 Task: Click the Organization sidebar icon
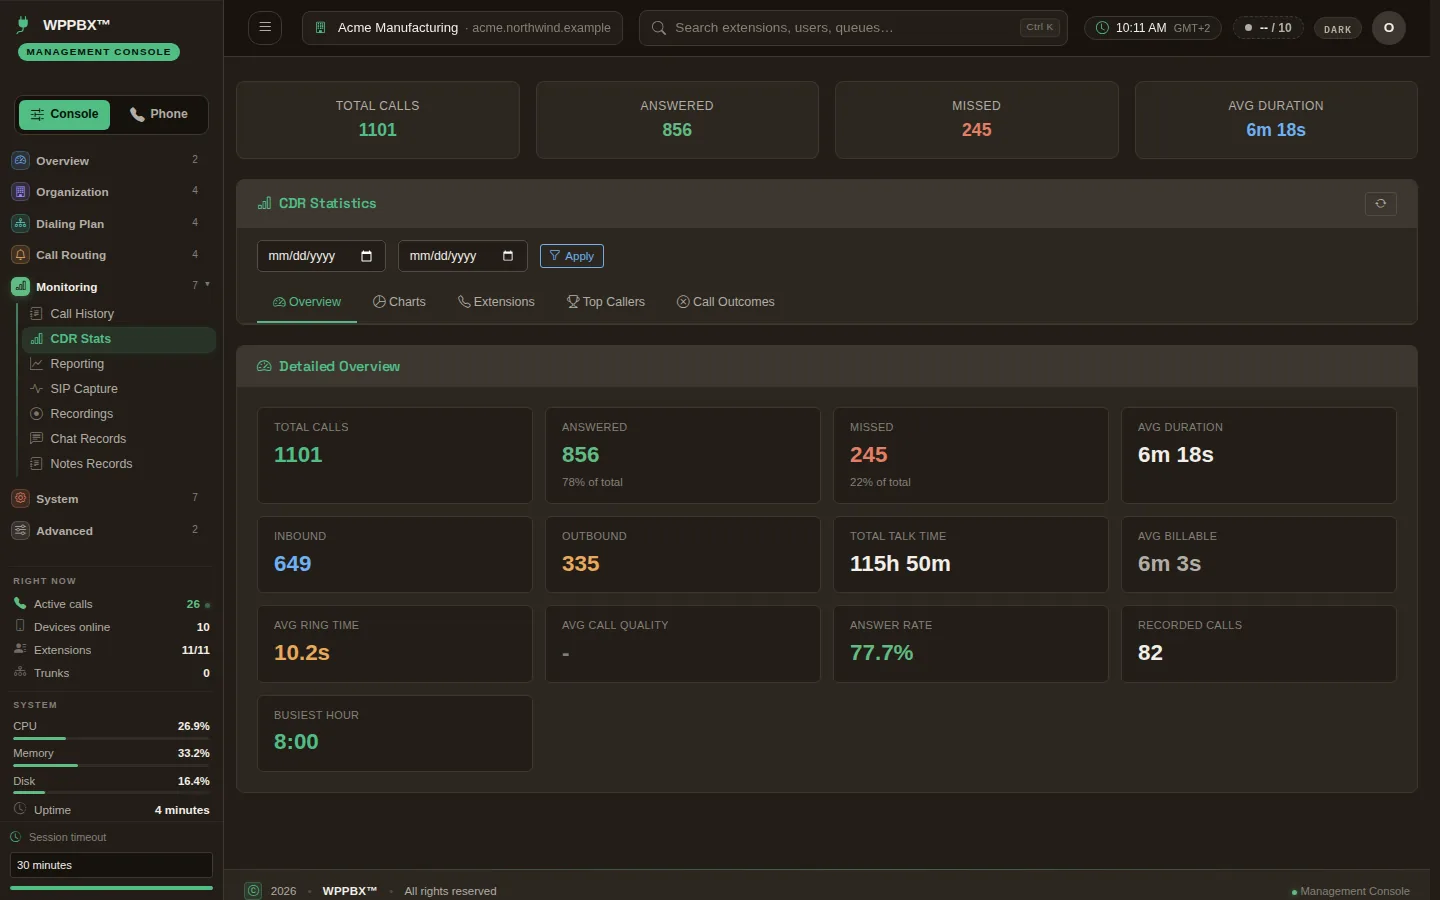[x=20, y=192]
